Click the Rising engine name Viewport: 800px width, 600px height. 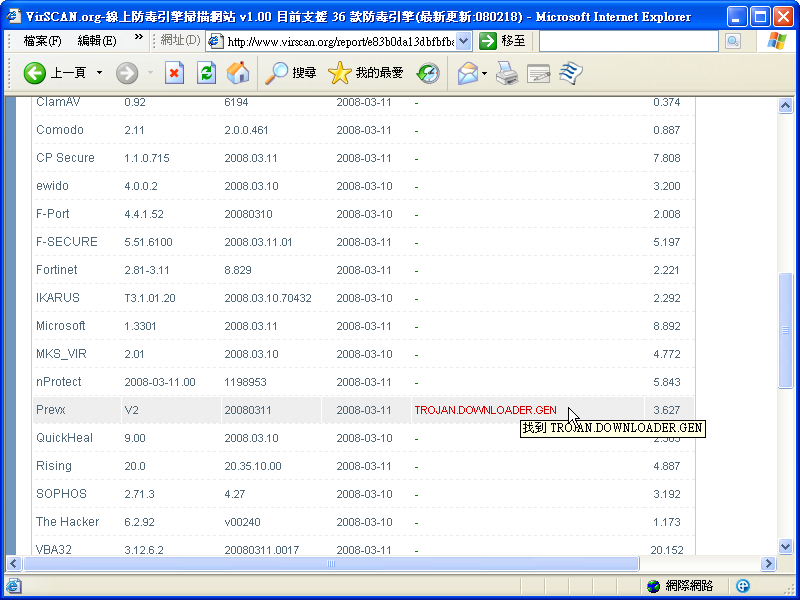click(x=54, y=466)
